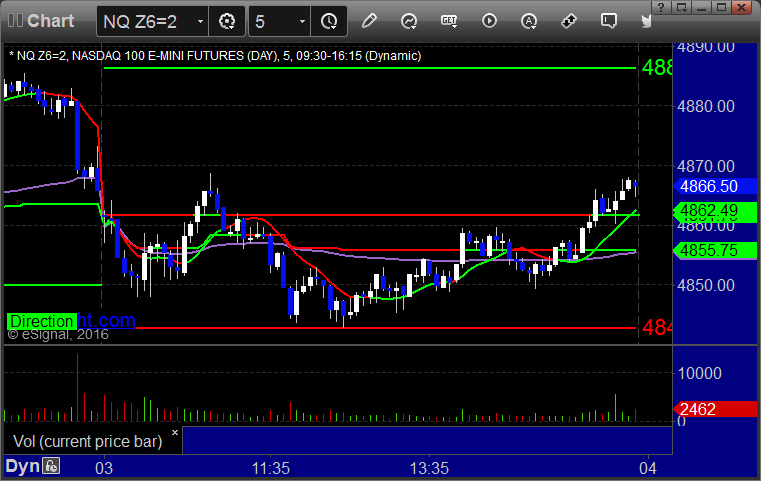Click the grip handle beside Chart title
The image size is (761, 481).
(15, 20)
